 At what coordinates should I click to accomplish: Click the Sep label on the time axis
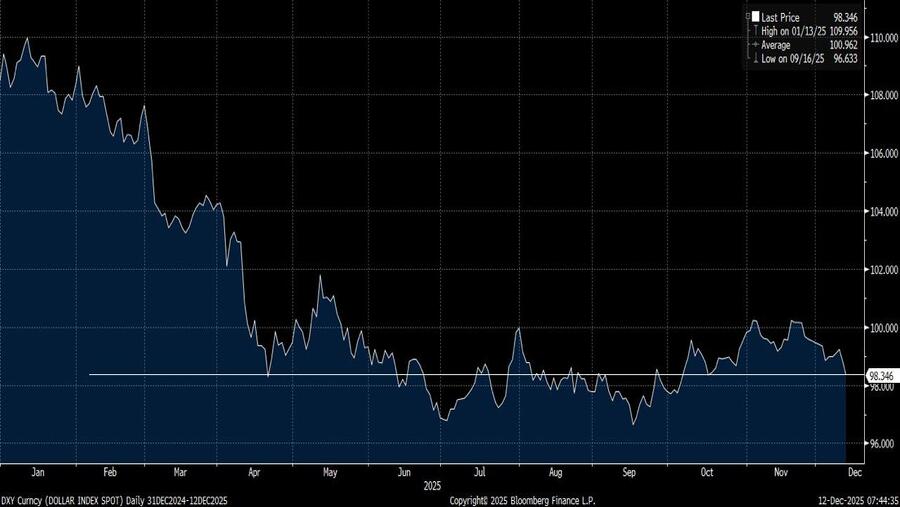pos(630,470)
